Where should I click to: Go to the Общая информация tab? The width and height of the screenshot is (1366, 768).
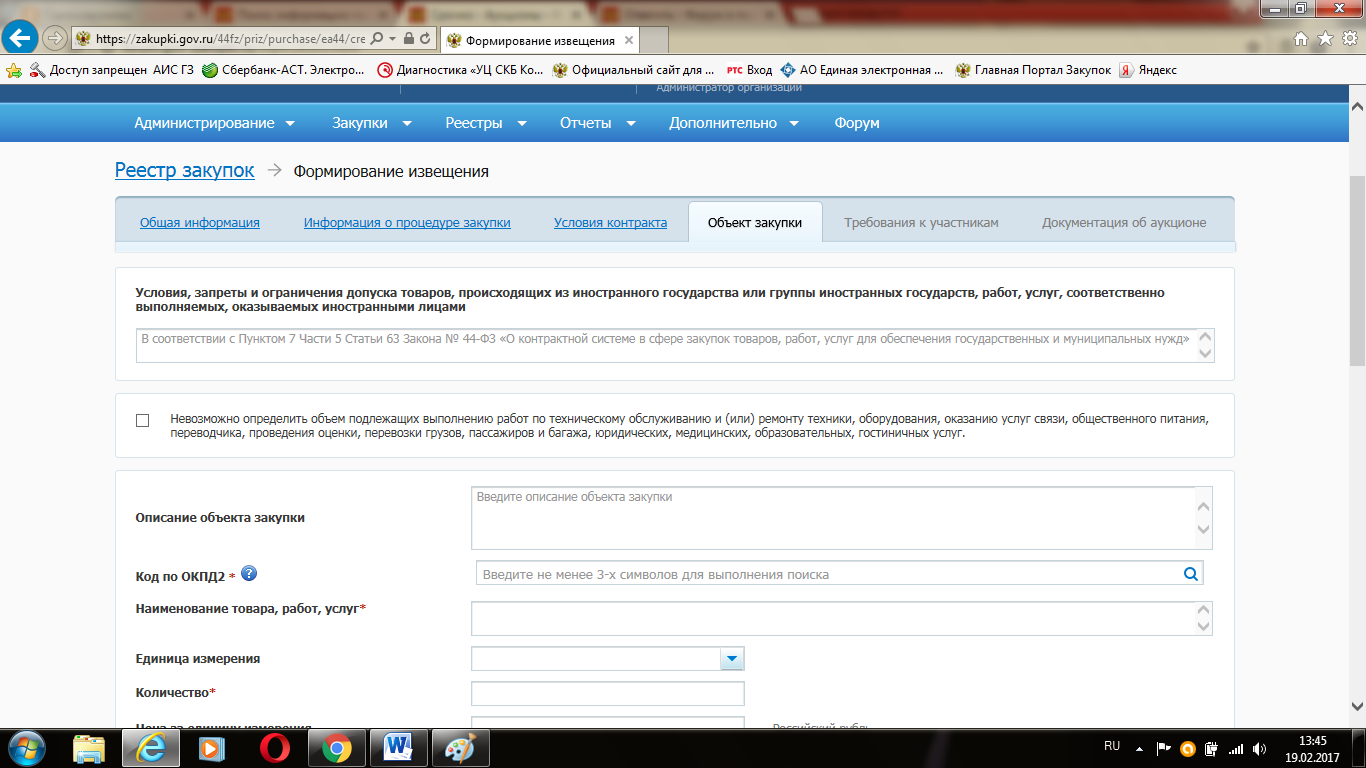click(199, 223)
